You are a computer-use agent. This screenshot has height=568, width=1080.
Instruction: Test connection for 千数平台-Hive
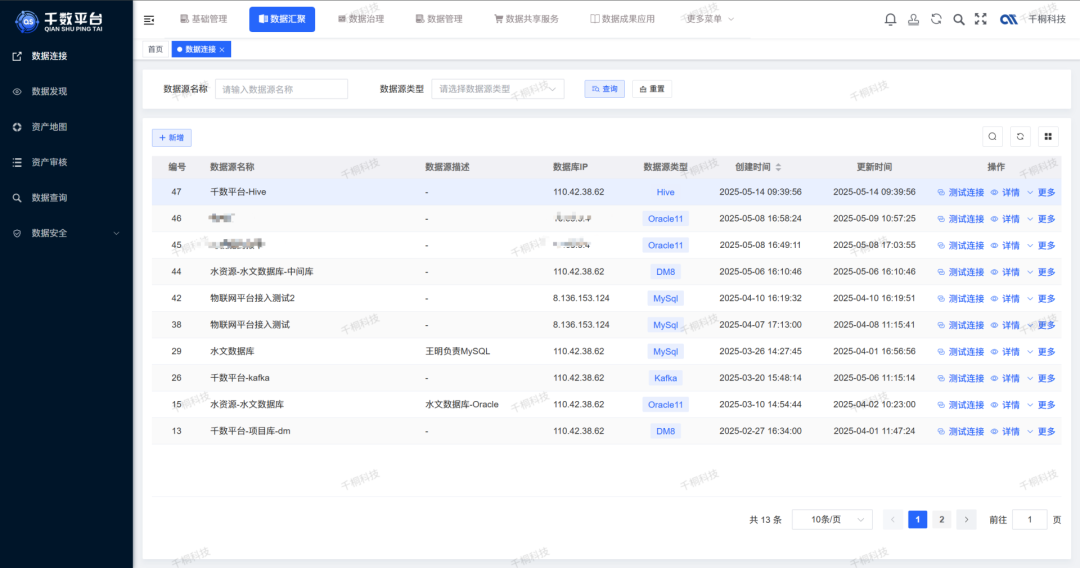pyautogui.click(x=960, y=193)
